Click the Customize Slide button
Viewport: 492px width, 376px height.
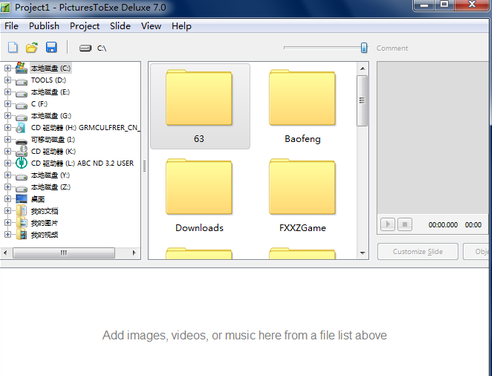point(418,252)
